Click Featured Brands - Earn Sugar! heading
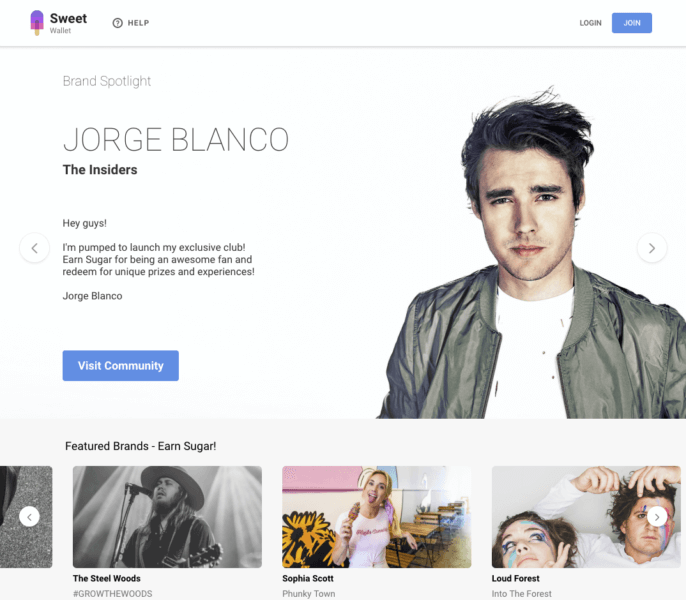This screenshot has height=600, width=686. 140,446
